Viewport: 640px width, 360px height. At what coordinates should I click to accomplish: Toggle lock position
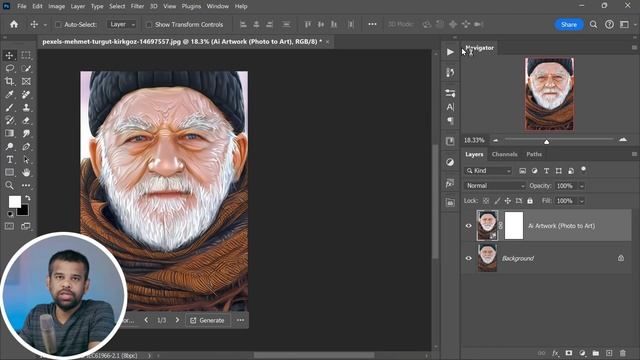point(508,201)
